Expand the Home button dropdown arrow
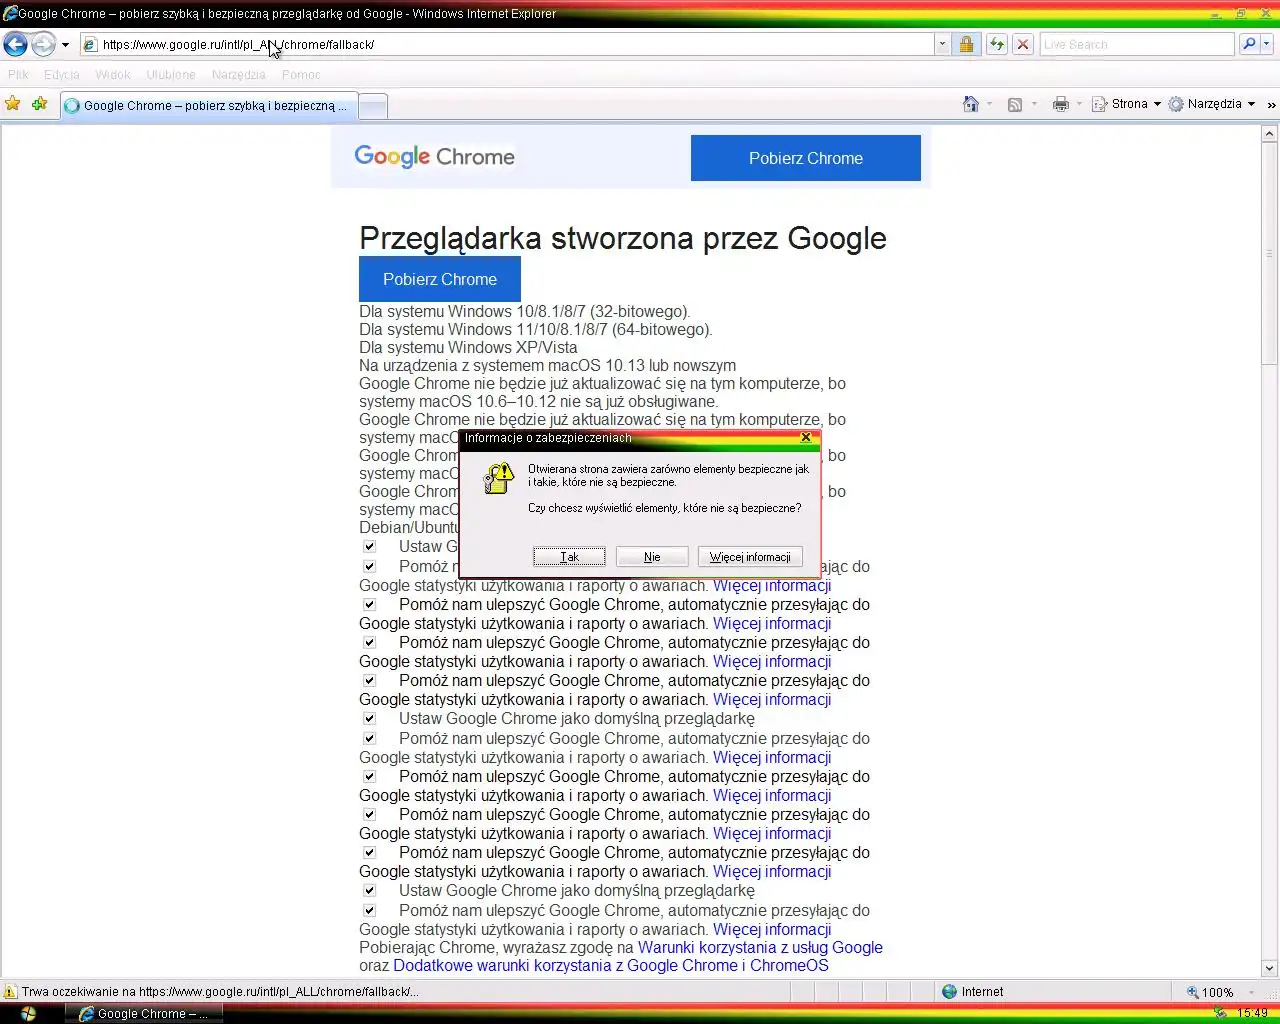The image size is (1280, 1024). click(x=990, y=104)
